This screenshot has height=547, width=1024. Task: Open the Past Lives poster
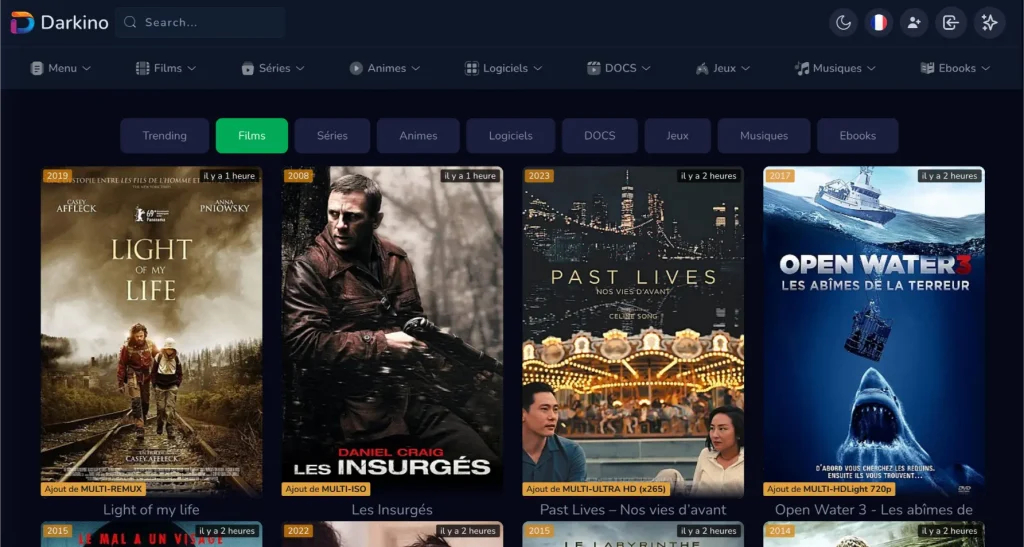633,332
